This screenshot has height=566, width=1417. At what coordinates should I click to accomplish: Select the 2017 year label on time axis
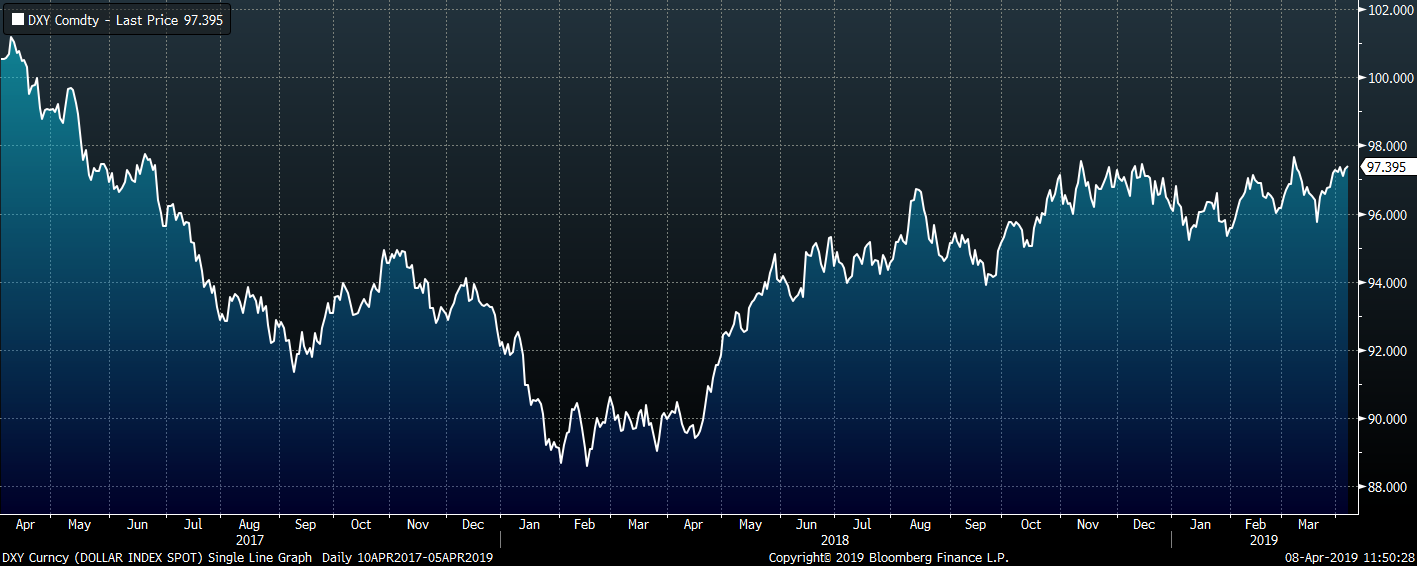pos(250,539)
